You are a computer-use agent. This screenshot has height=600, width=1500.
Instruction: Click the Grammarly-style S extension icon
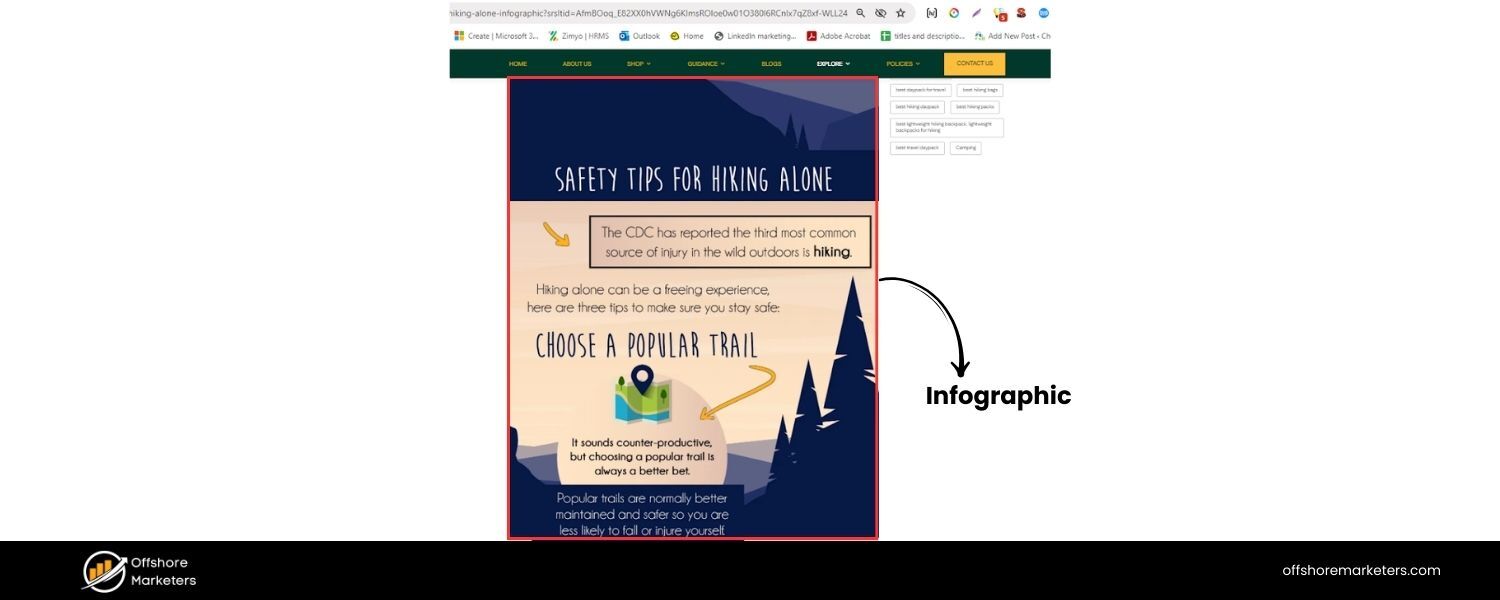coord(1021,13)
